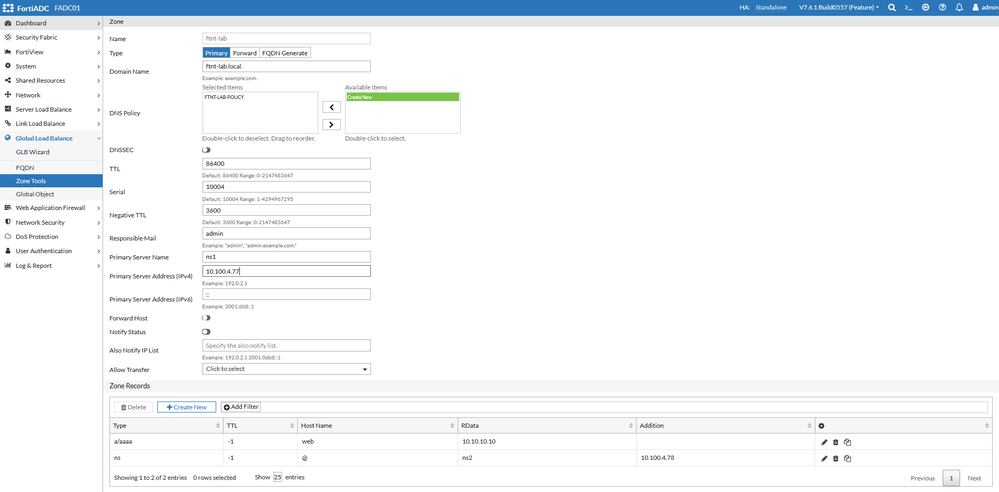Turn on the Notify Status switch
This screenshot has height=492, width=999.
206,332
